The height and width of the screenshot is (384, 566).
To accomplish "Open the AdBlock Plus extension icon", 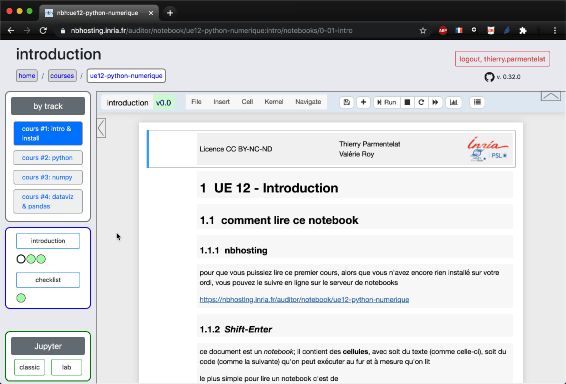I will [443, 31].
